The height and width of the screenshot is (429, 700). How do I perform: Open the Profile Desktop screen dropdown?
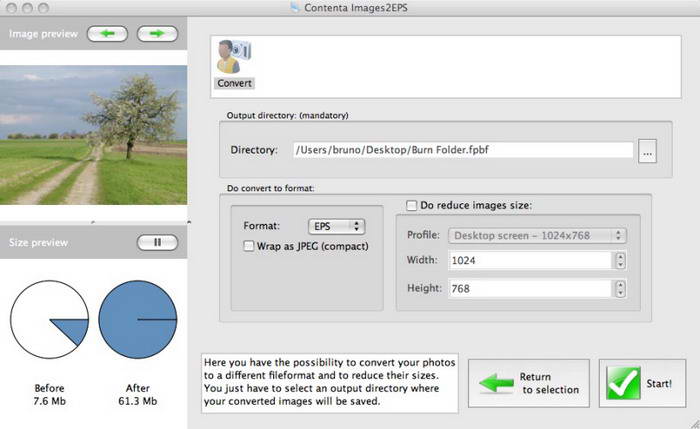(x=538, y=235)
